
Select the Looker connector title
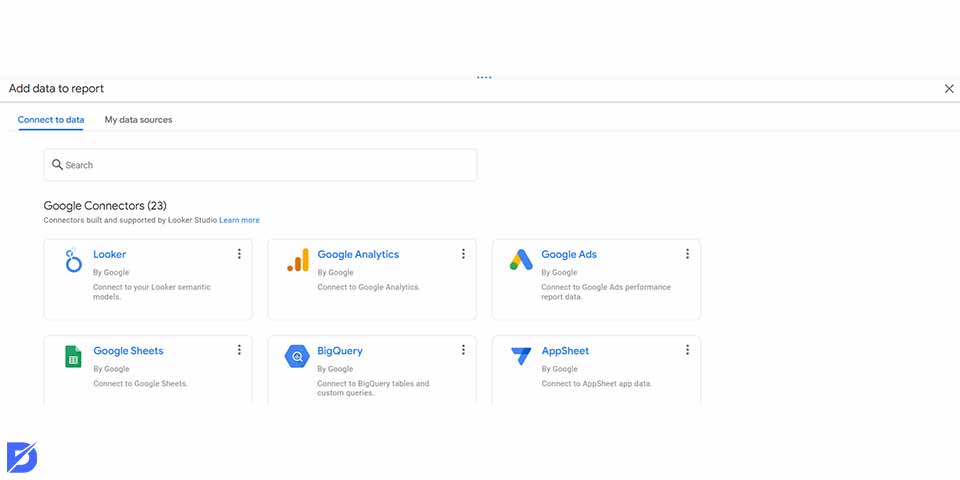click(x=110, y=254)
